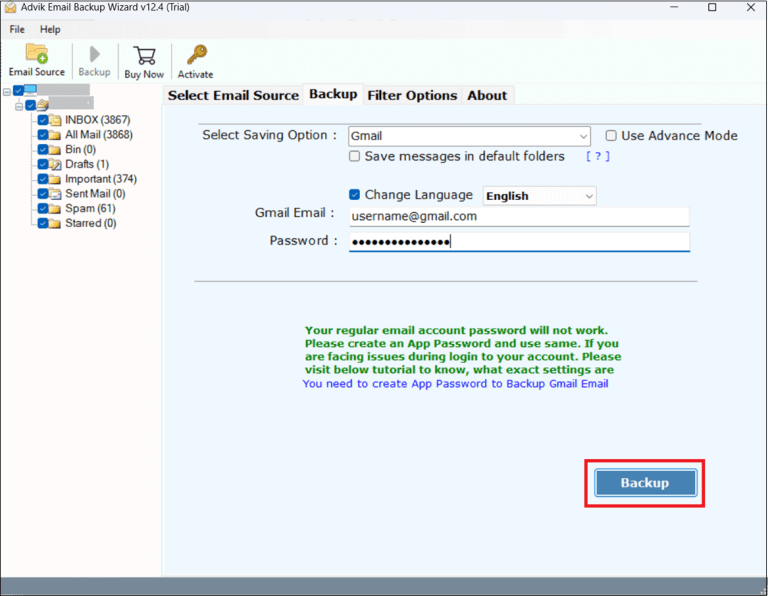The image size is (768, 596).
Task: Click the Email Source toolbar icon
Action: coord(37,54)
